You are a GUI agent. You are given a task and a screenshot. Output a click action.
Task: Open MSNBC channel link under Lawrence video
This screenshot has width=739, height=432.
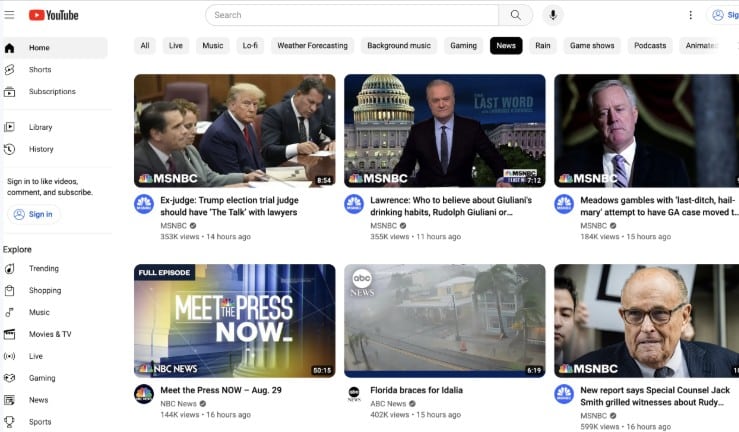[383, 226]
